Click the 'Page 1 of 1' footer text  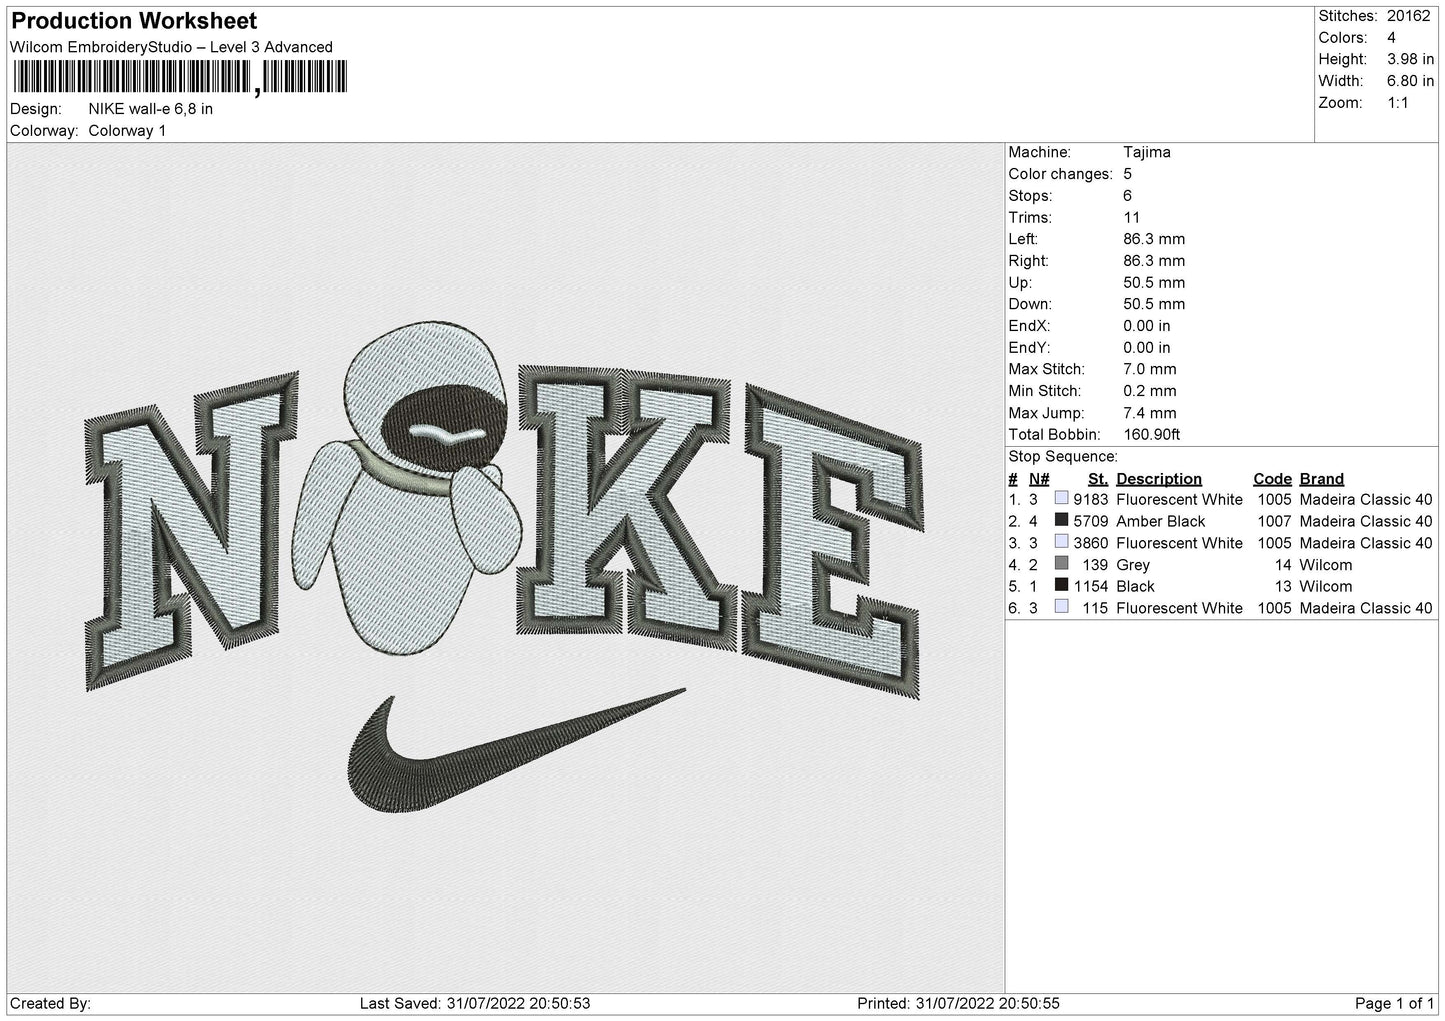[x=1394, y=1003]
